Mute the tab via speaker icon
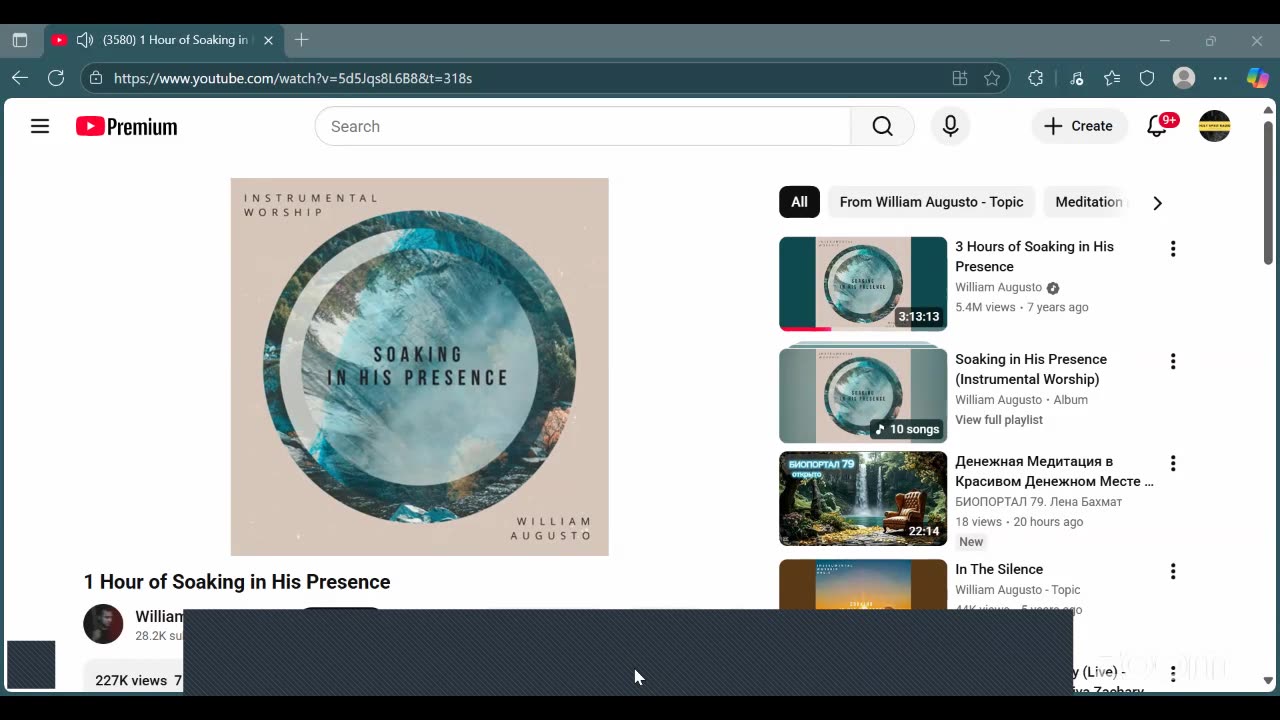Image resolution: width=1280 pixels, height=720 pixels. pos(85,40)
